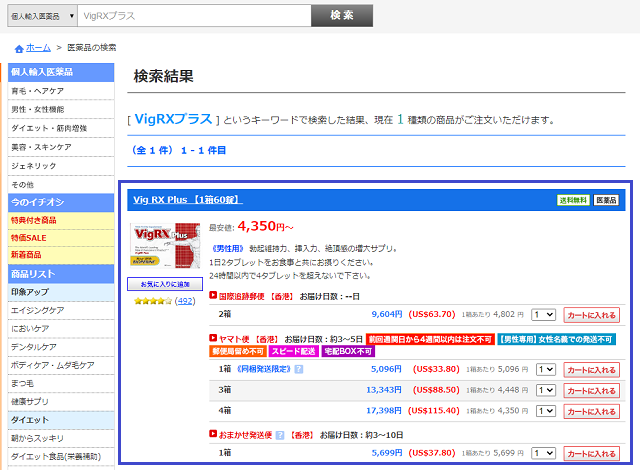640x470 pixels.
Task: Click the 宅配BOX不可 purple tag
Action: [348, 351]
